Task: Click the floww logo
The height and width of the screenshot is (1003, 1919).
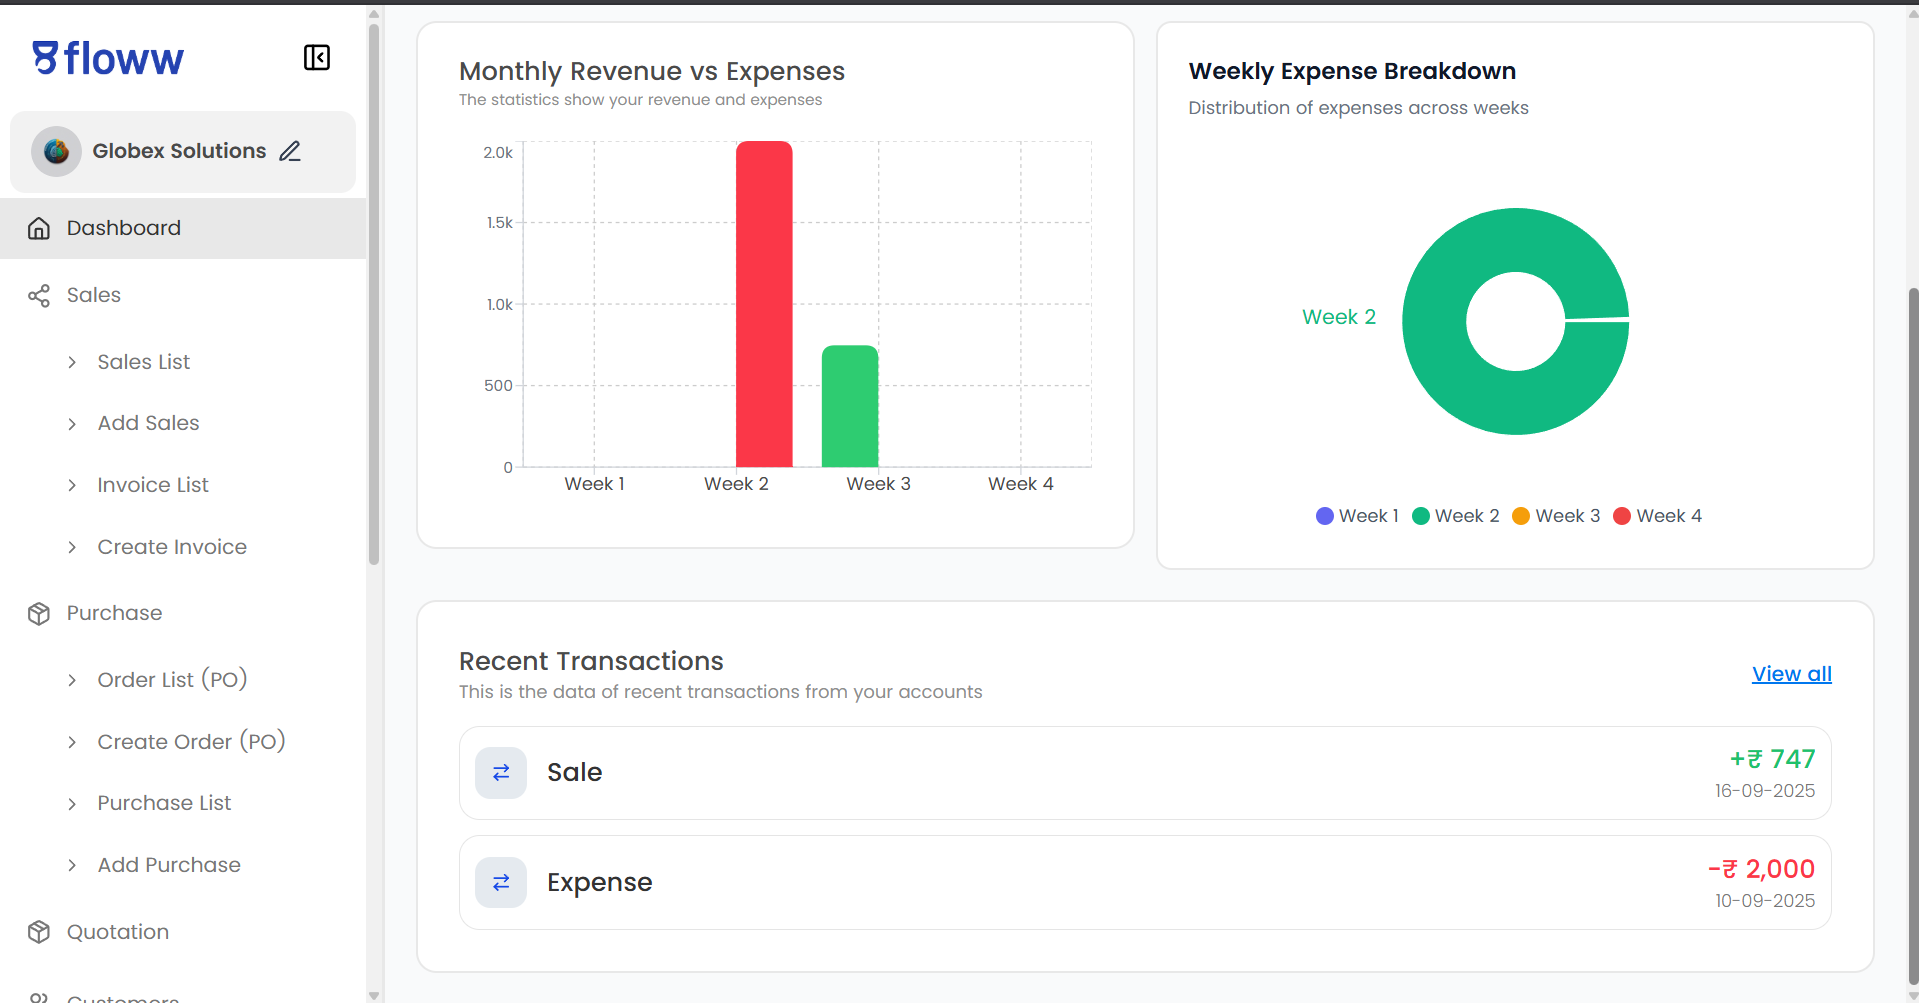Action: click(x=108, y=59)
